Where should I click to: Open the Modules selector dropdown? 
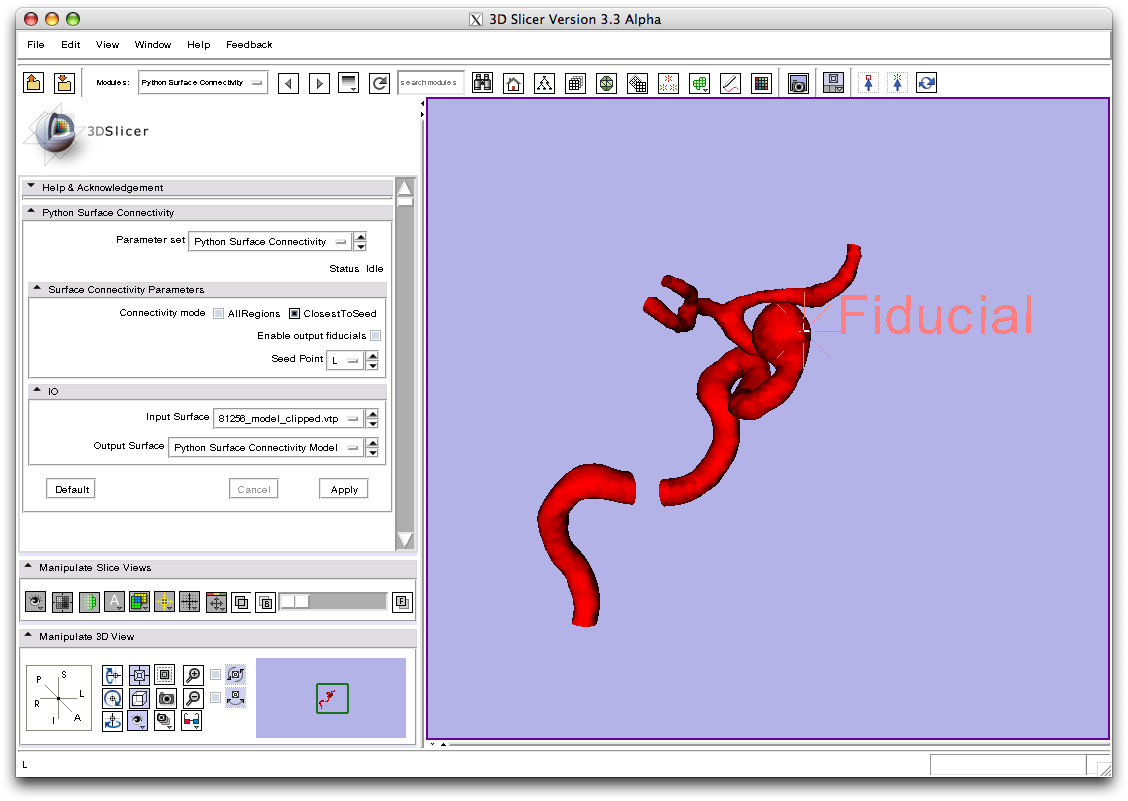click(203, 83)
